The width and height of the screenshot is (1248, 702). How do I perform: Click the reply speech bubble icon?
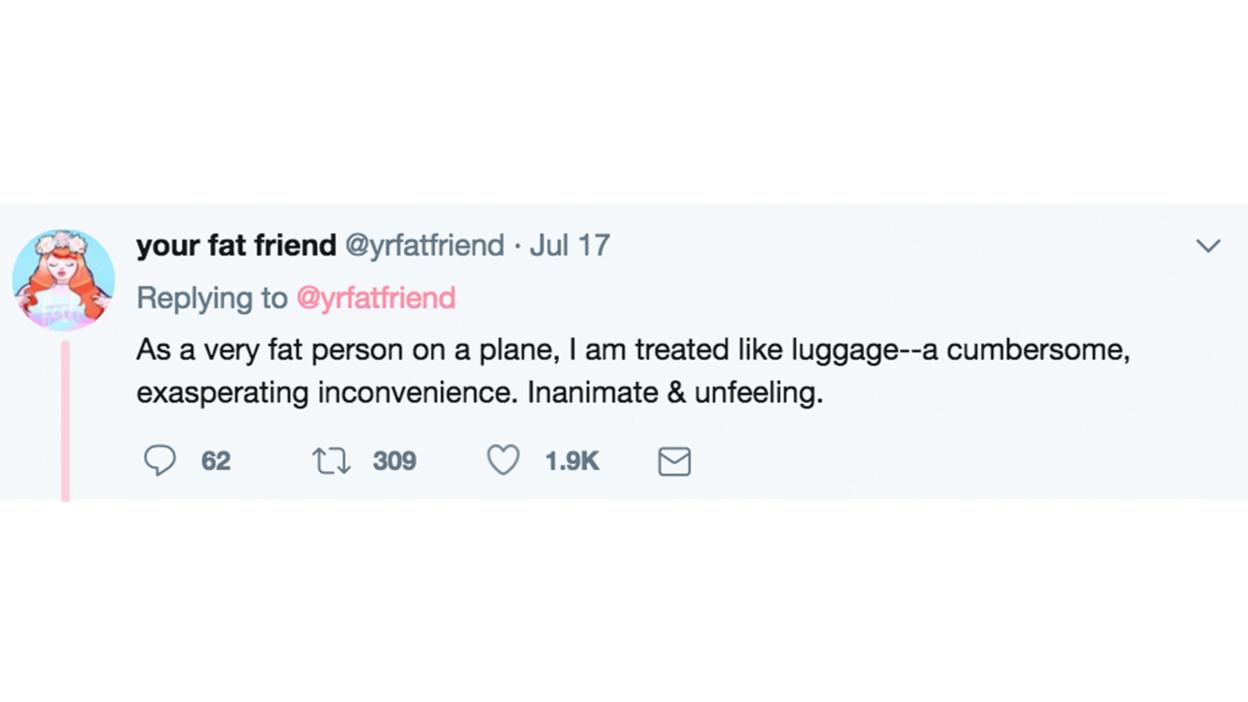click(160, 460)
